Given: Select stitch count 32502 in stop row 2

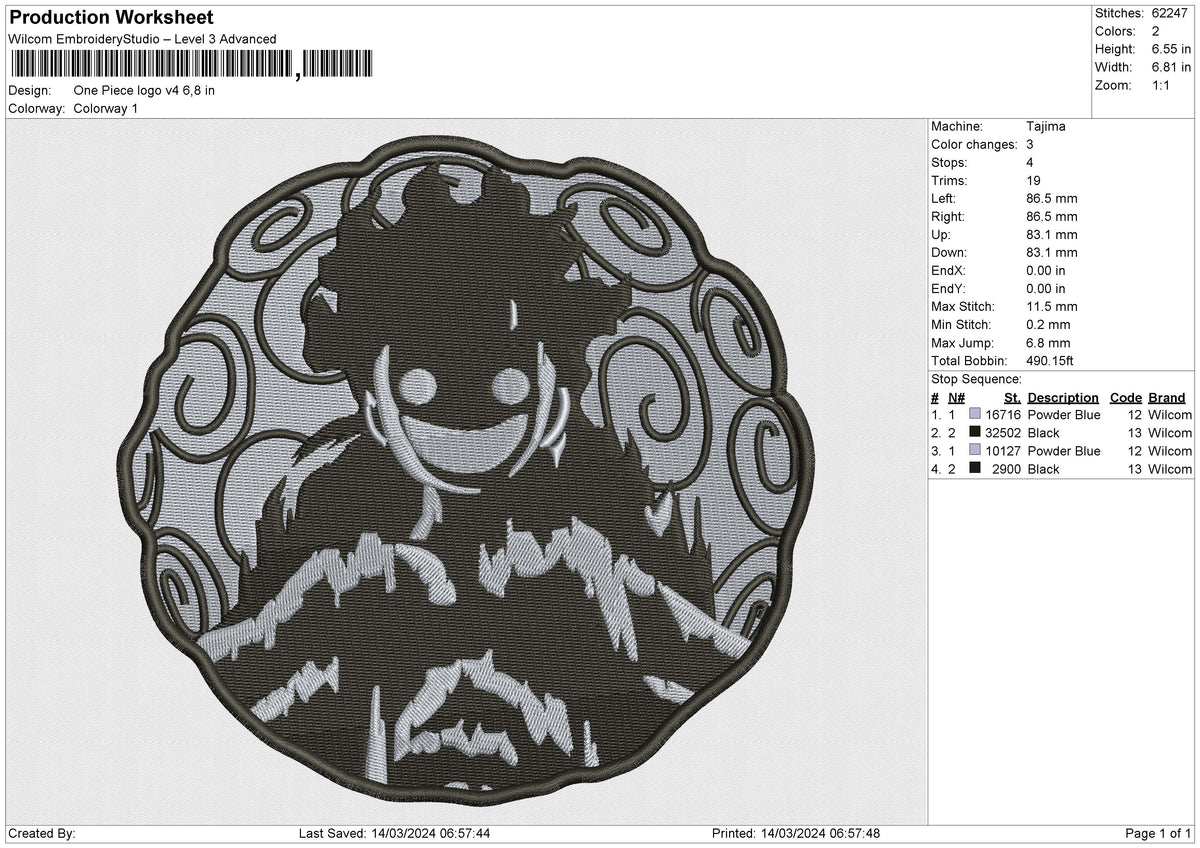Looking at the screenshot, I should click(x=1002, y=433).
